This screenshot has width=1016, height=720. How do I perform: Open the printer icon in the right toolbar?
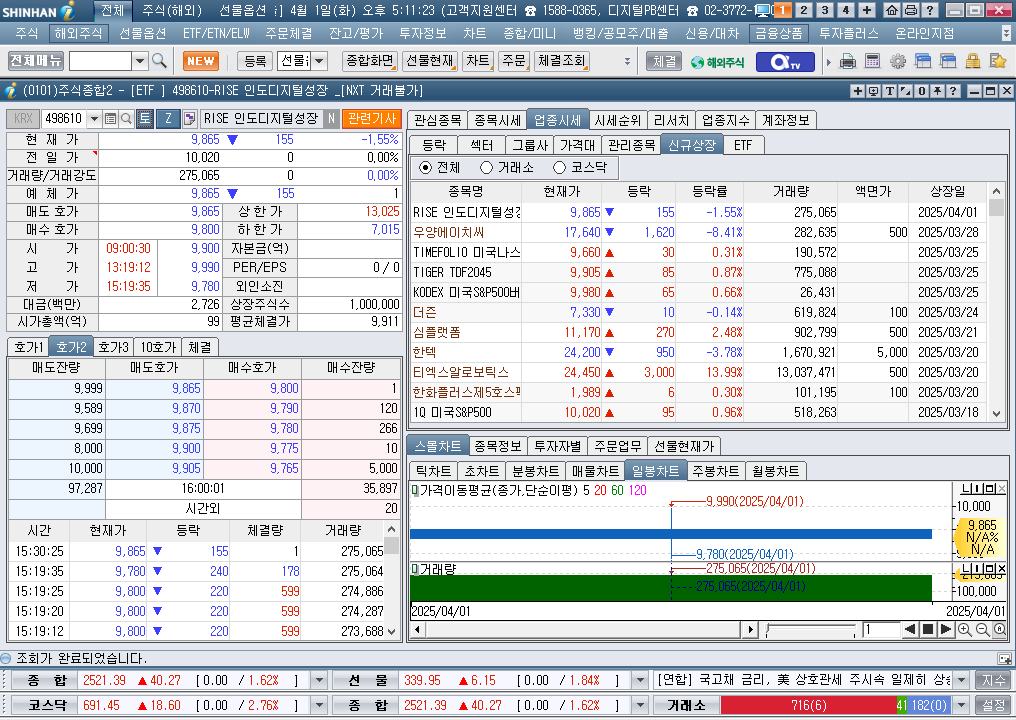(848, 62)
